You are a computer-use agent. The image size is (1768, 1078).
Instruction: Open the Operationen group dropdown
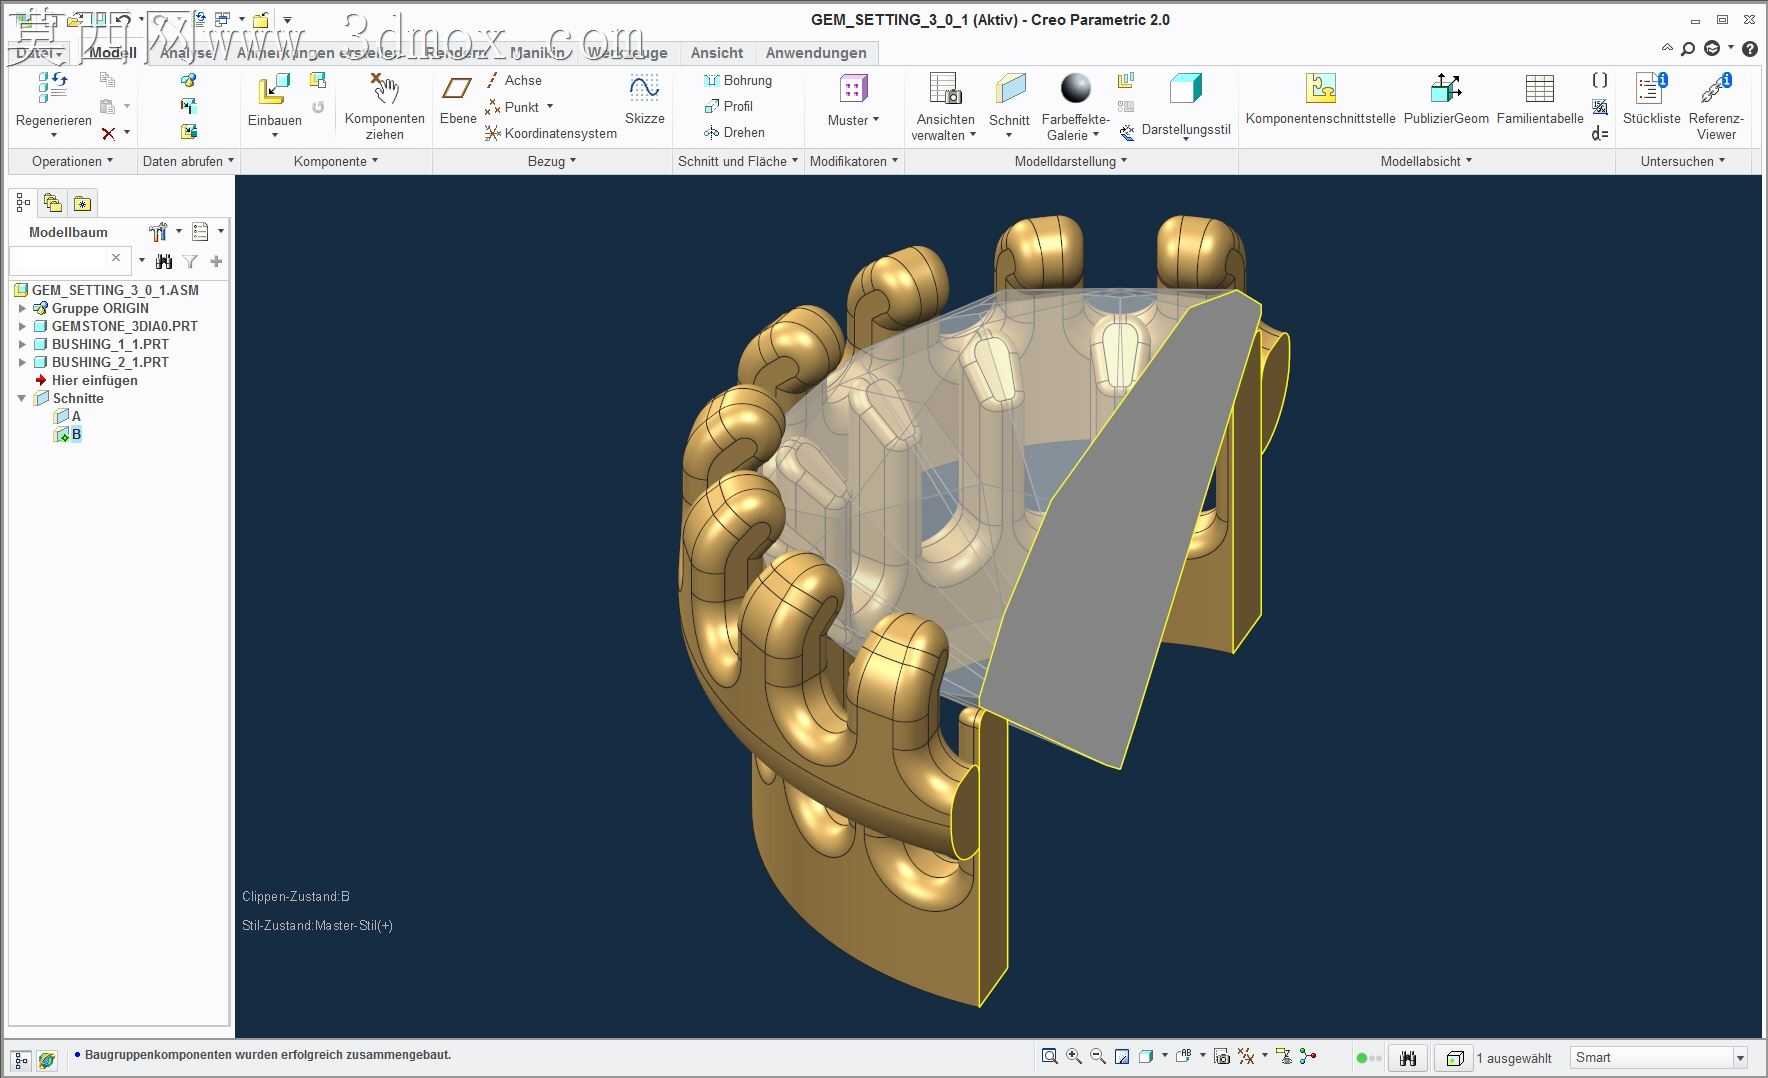pos(72,161)
